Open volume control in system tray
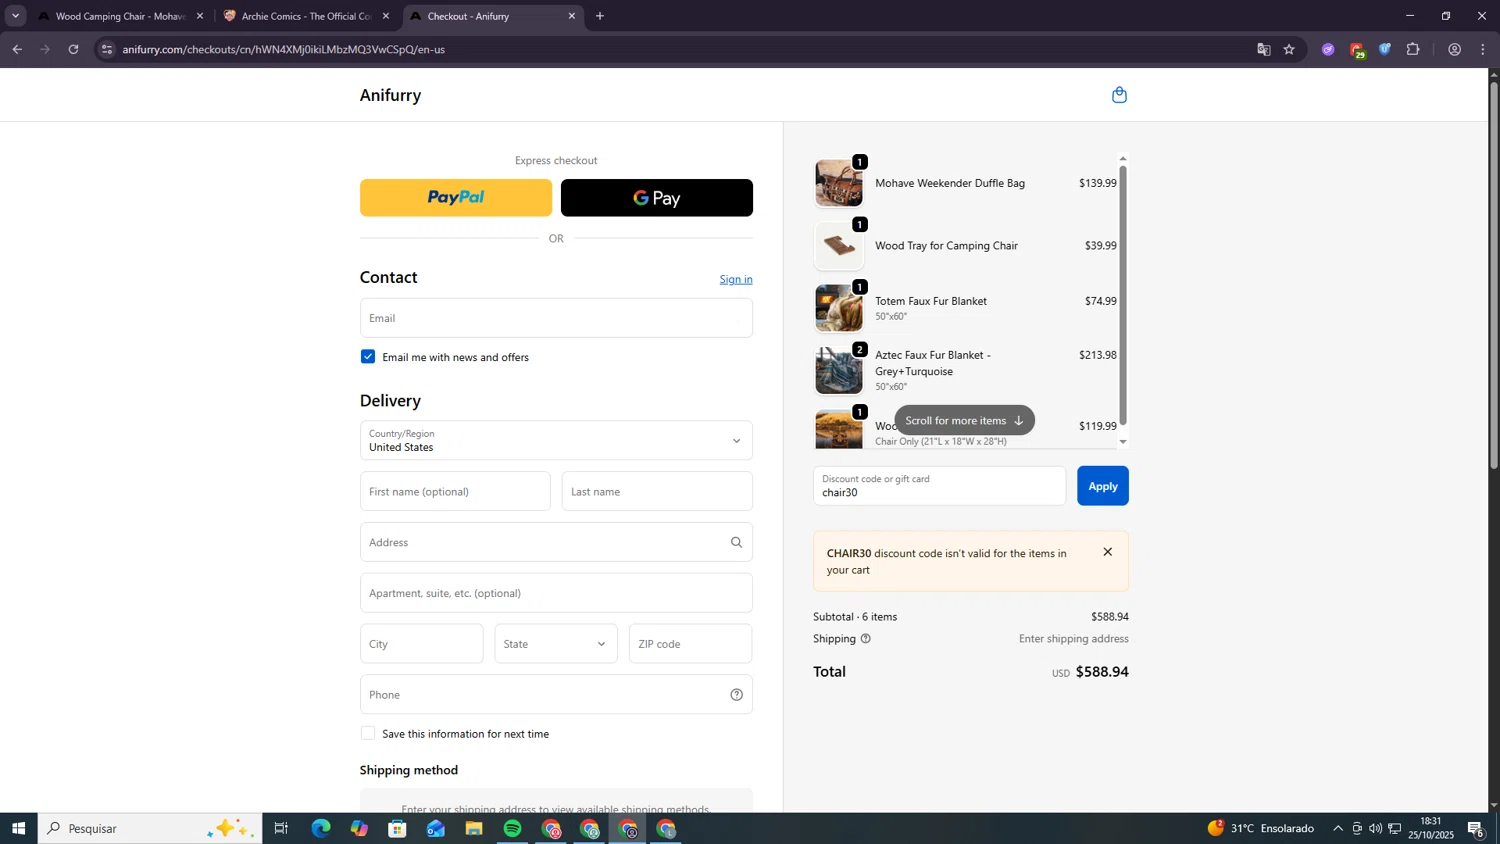This screenshot has width=1500, height=844. pyautogui.click(x=1375, y=829)
